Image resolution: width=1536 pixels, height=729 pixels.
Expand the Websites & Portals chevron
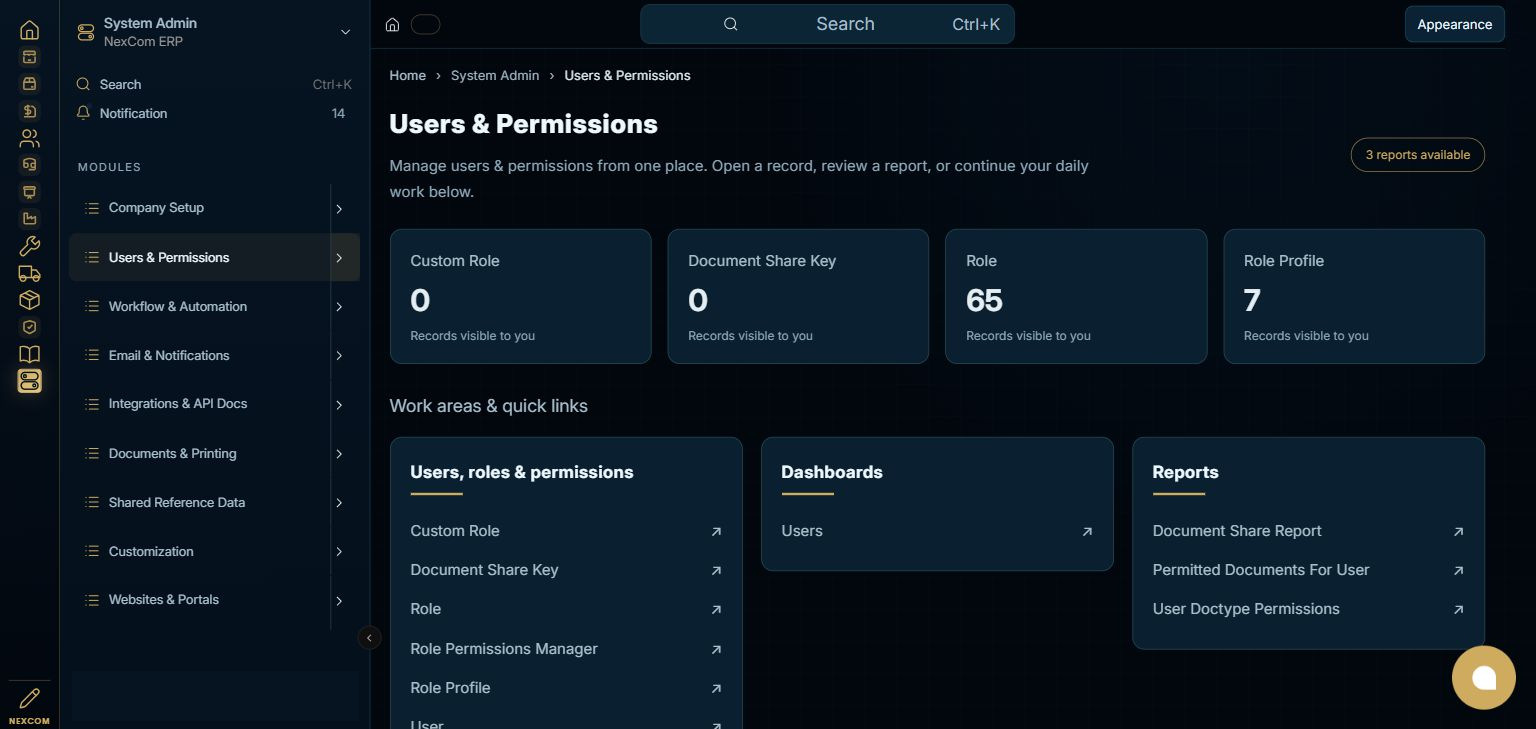tap(339, 601)
